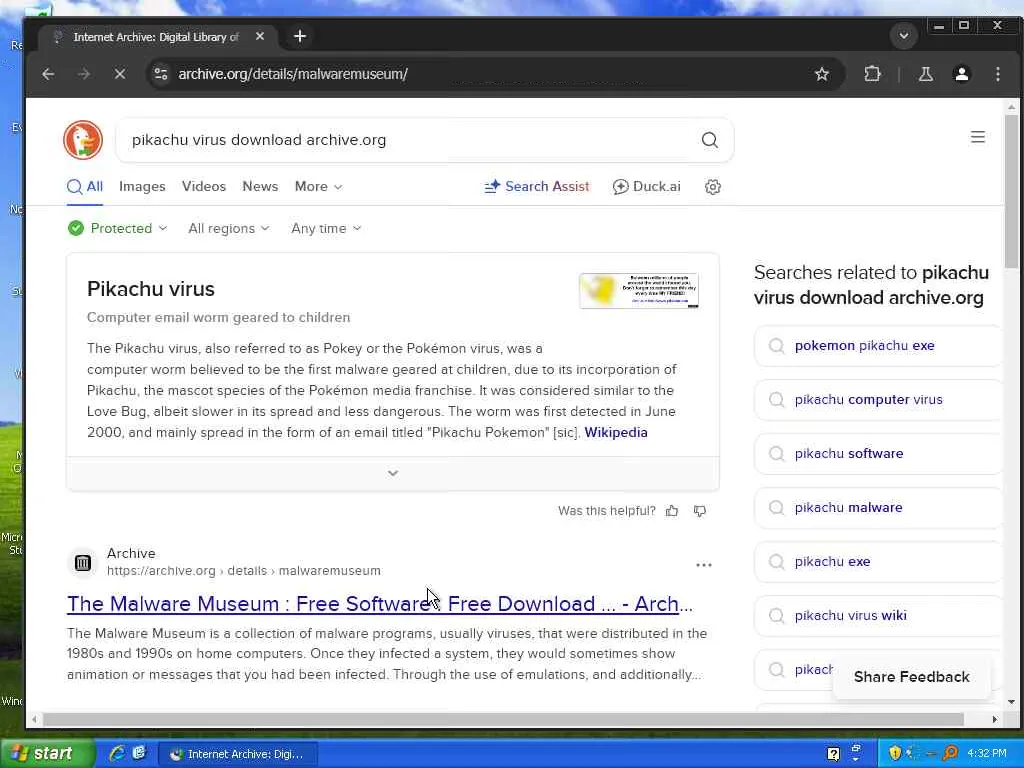Click the browser back arrow
Screen dimensions: 1024x768
48,74
